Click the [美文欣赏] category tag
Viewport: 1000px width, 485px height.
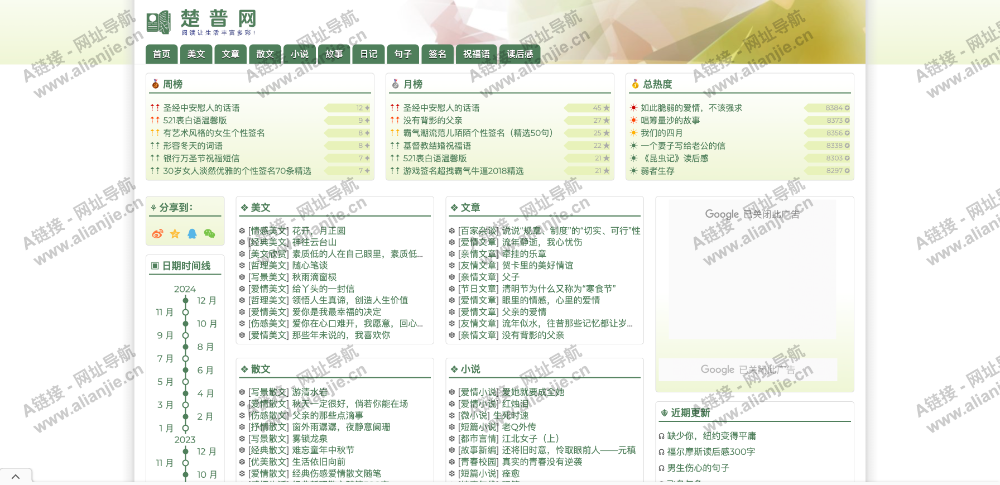(x=268, y=254)
